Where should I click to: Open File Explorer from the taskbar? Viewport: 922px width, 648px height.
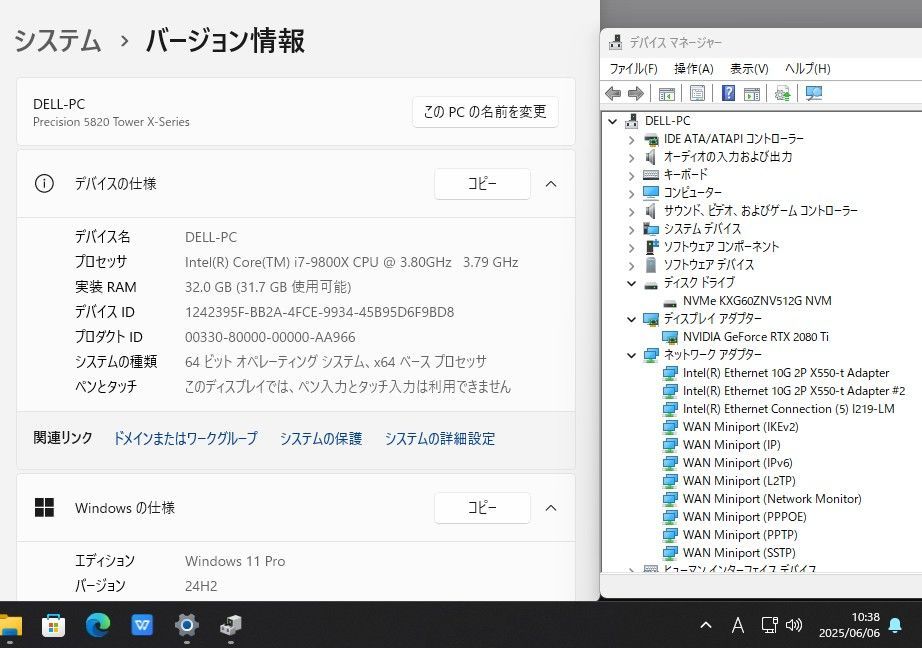(11, 625)
